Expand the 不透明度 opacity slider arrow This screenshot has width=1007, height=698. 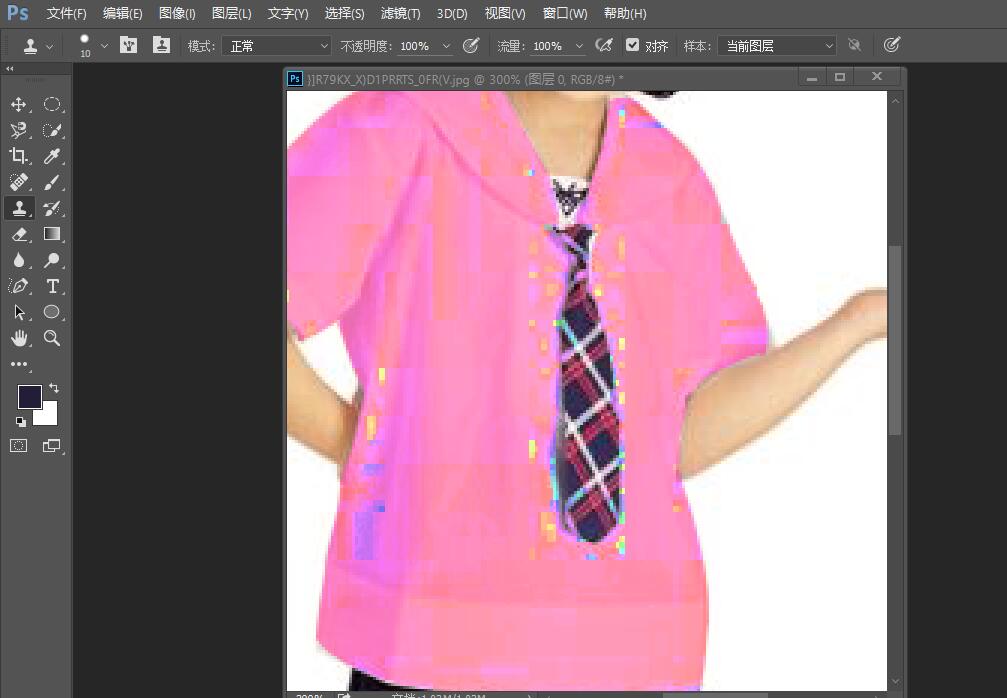point(446,46)
